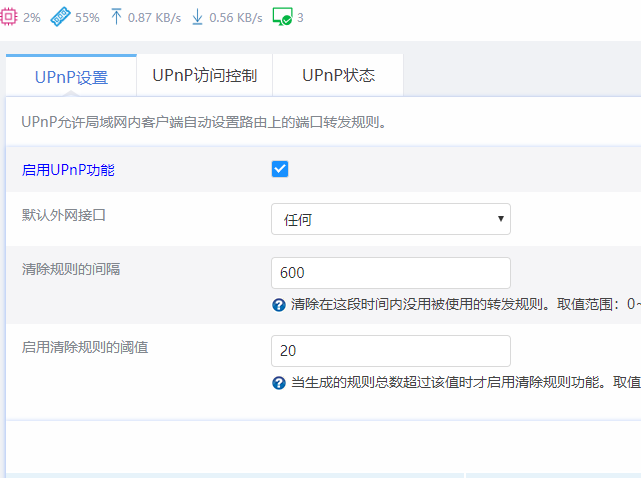Screen dimensions: 641x478
Task: Click the 0.56 KB/s download rate text
Action: pos(235,18)
